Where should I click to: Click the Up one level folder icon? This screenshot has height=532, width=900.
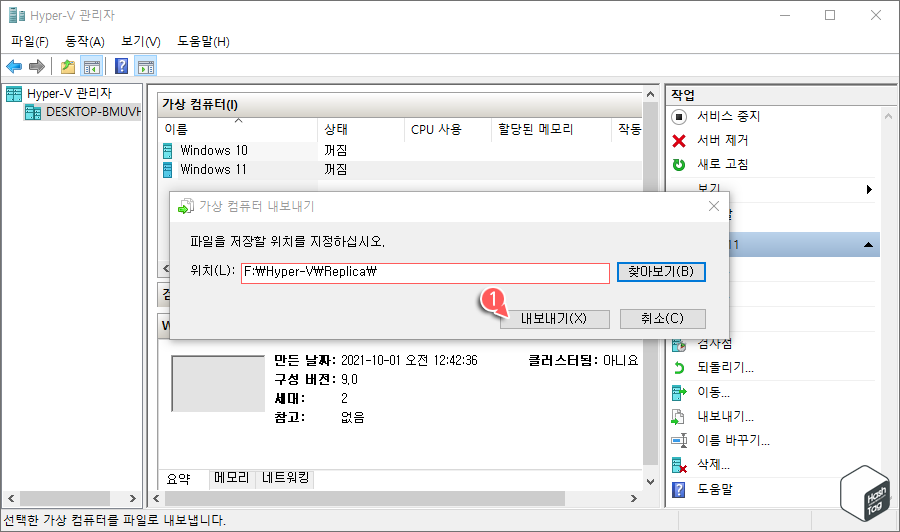(x=68, y=67)
